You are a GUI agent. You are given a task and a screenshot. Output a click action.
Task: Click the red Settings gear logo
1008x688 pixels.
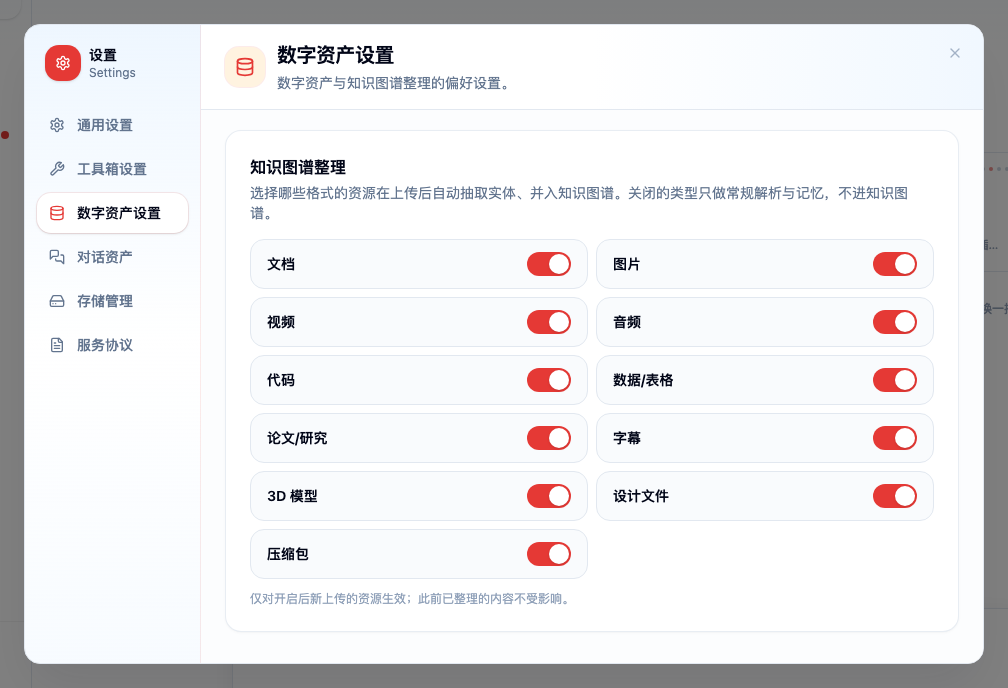pos(63,63)
